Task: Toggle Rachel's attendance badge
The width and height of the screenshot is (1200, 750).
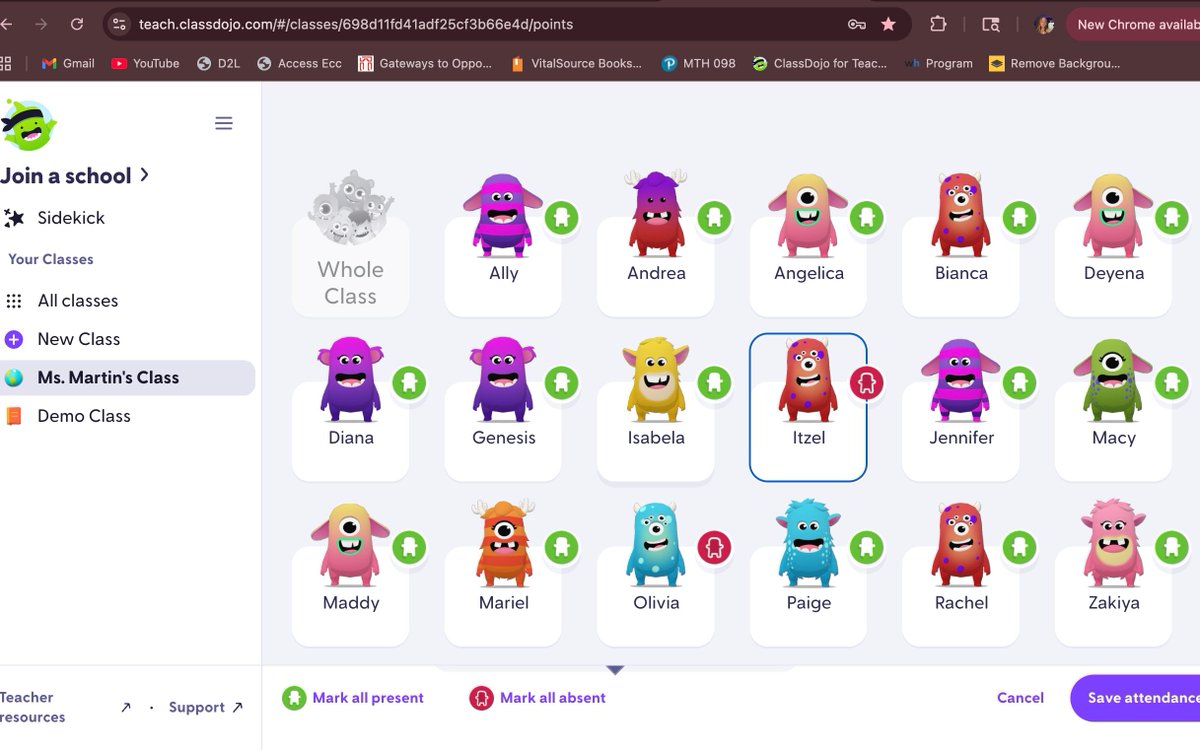Action: click(x=1019, y=548)
